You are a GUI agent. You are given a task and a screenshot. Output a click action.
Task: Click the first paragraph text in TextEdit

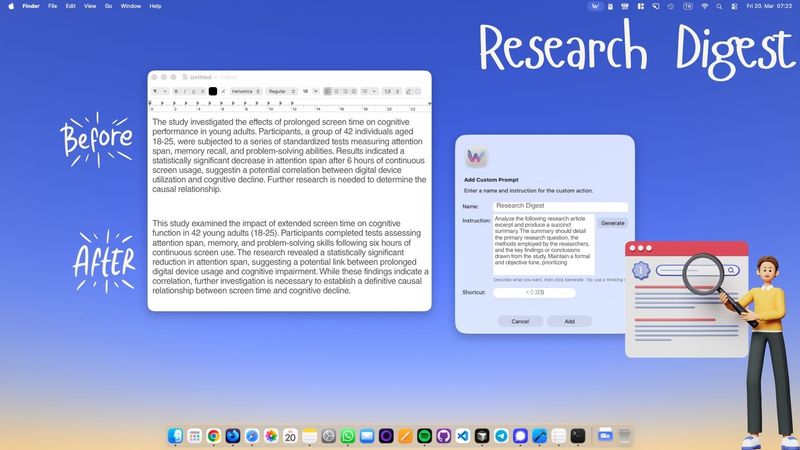289,156
